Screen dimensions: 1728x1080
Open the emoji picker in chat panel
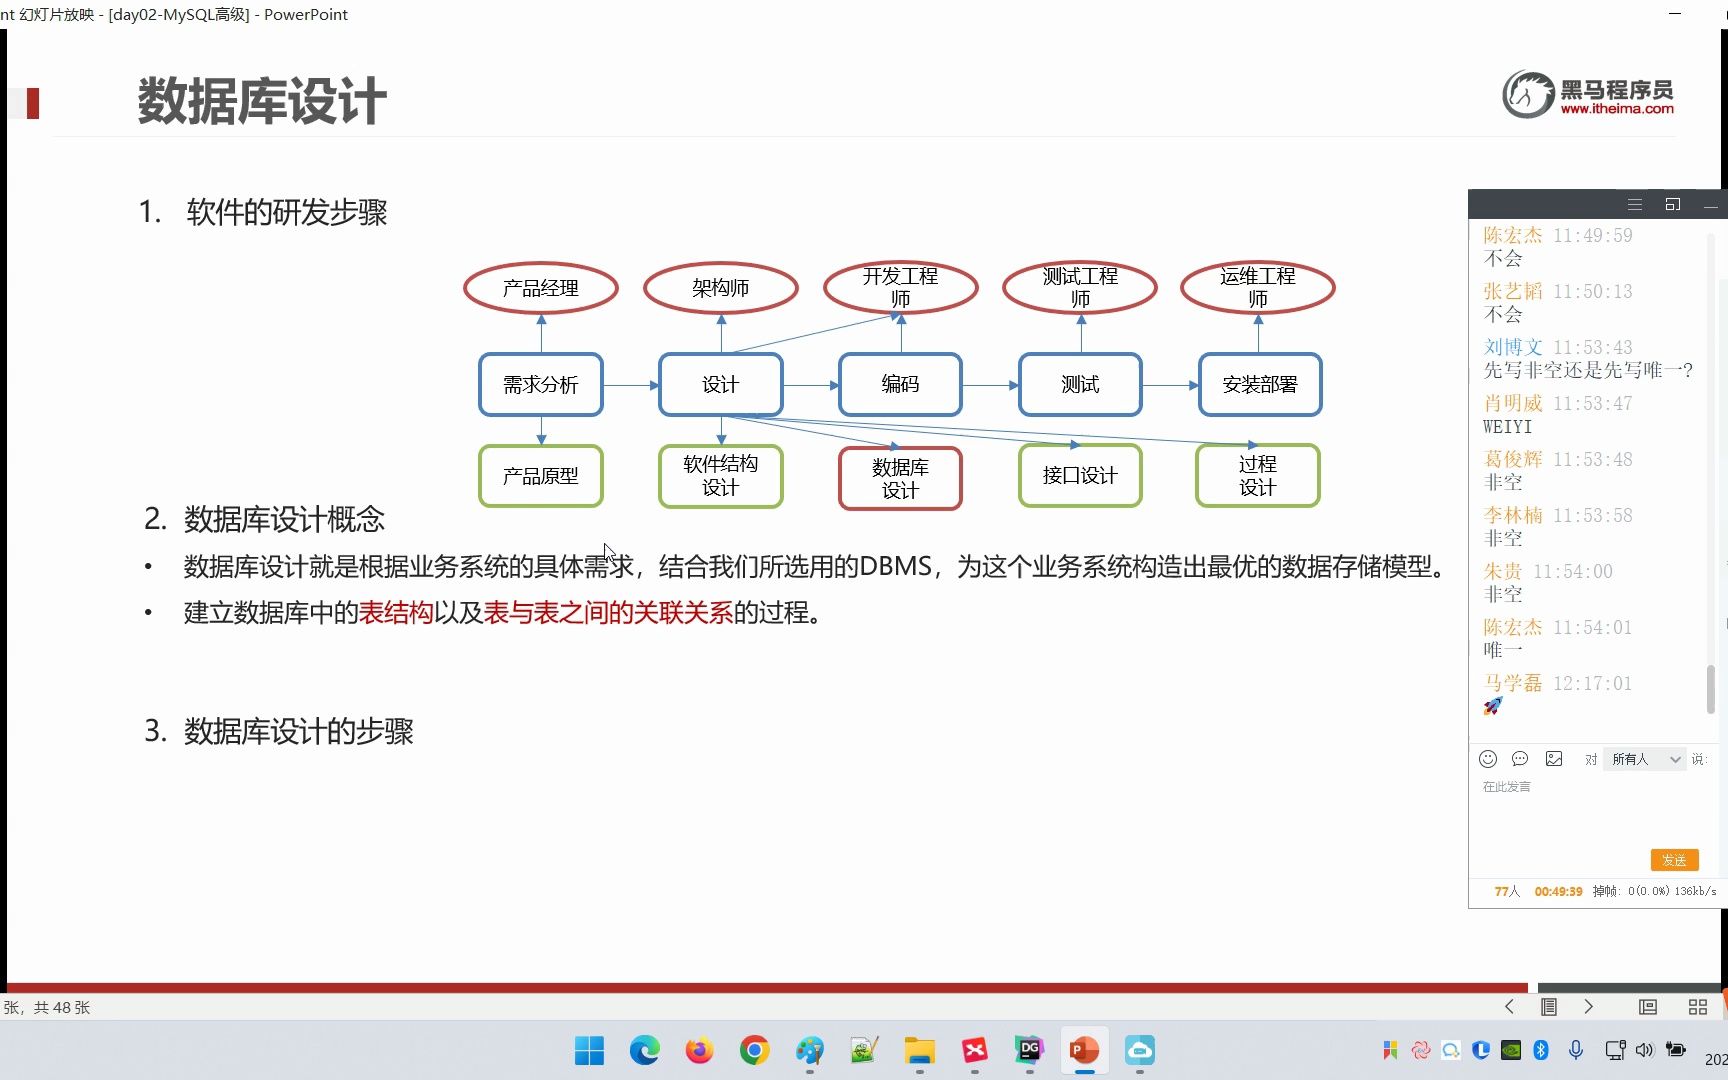pyautogui.click(x=1488, y=759)
